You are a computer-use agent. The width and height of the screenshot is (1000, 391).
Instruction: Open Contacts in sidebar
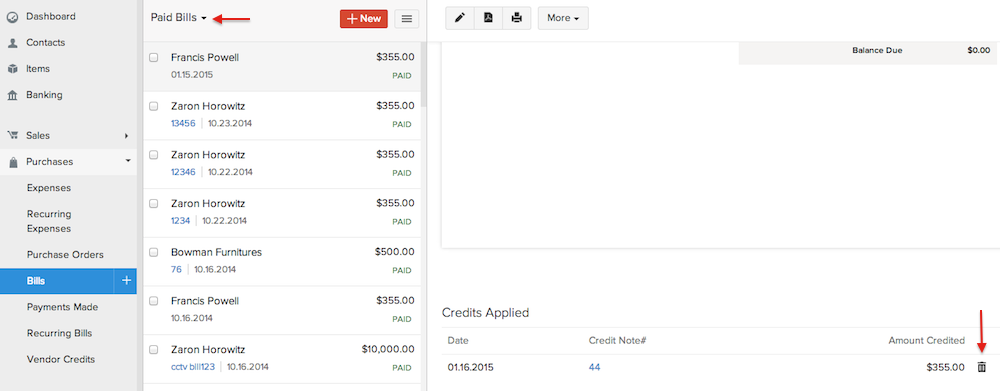45,43
